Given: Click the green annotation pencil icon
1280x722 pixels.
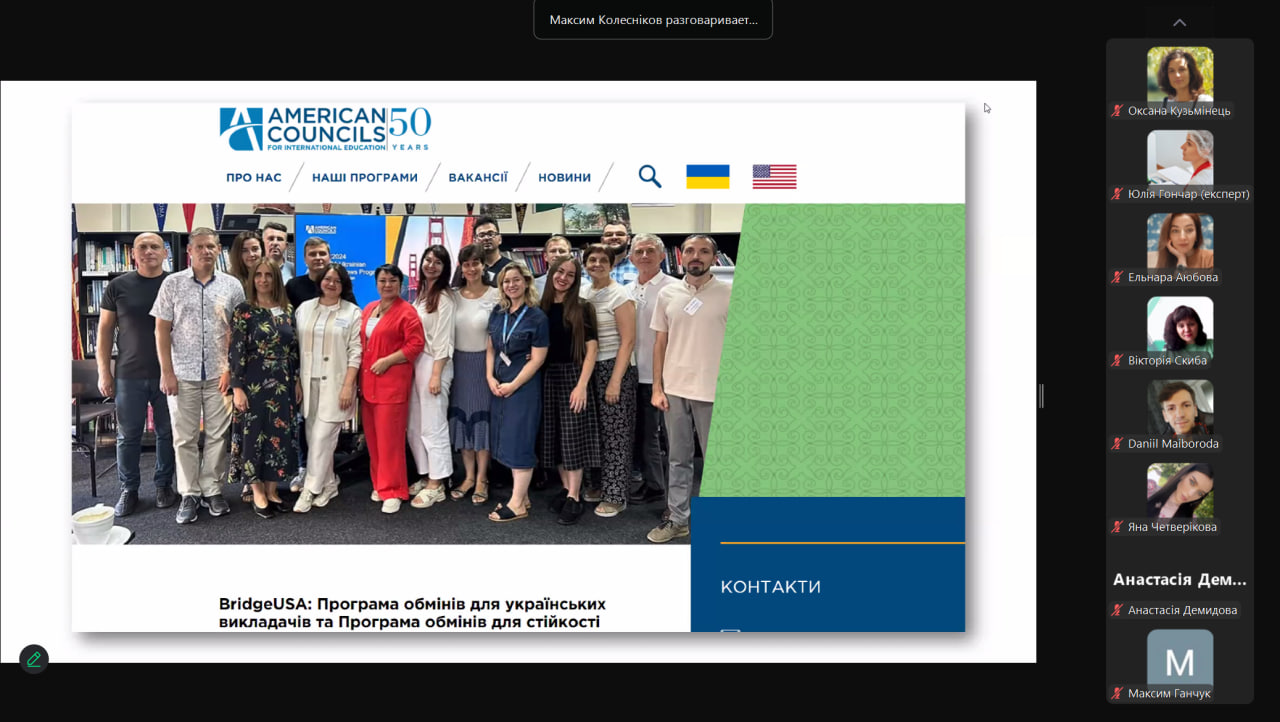Looking at the screenshot, I should (x=34, y=659).
